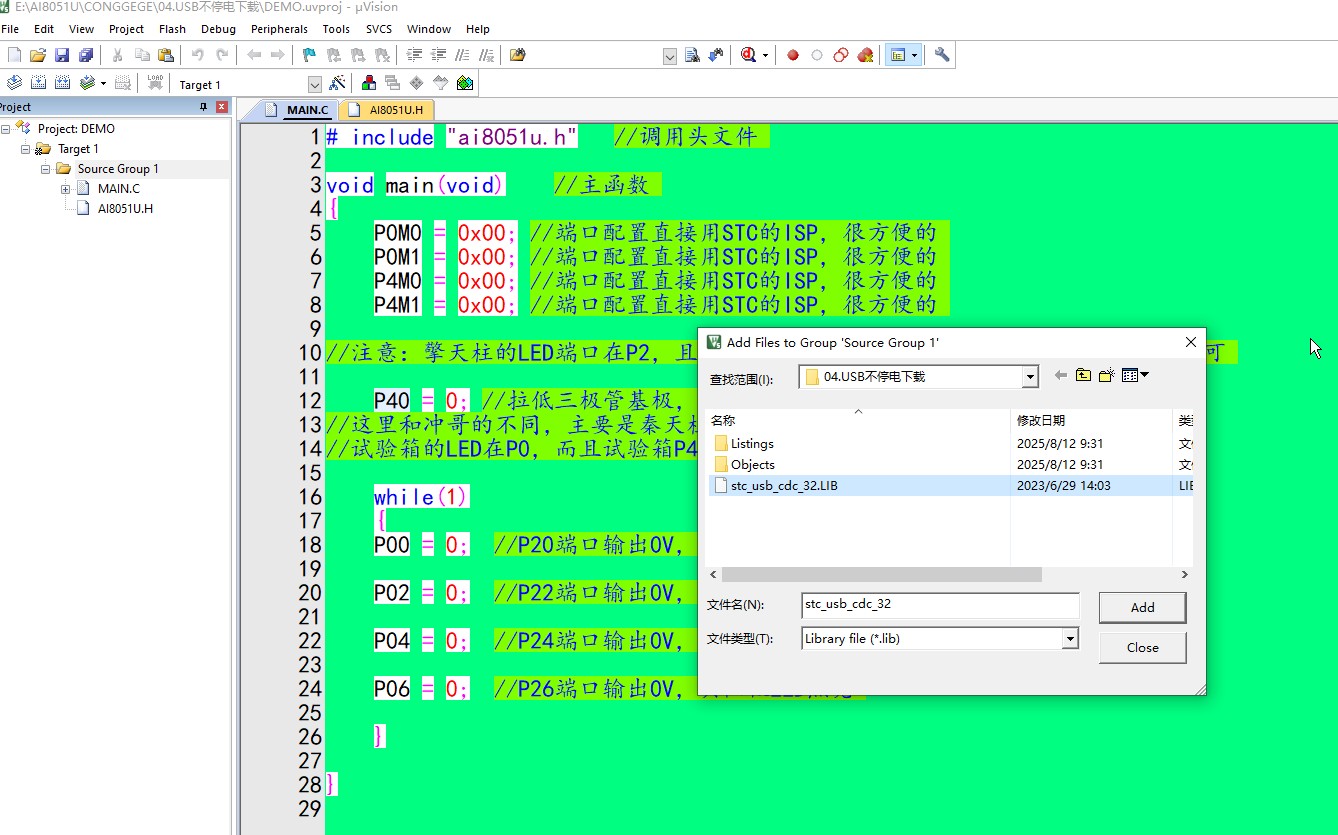The image size is (1338, 835).
Task: Click the Open file toolbar icon
Action: (x=38, y=55)
